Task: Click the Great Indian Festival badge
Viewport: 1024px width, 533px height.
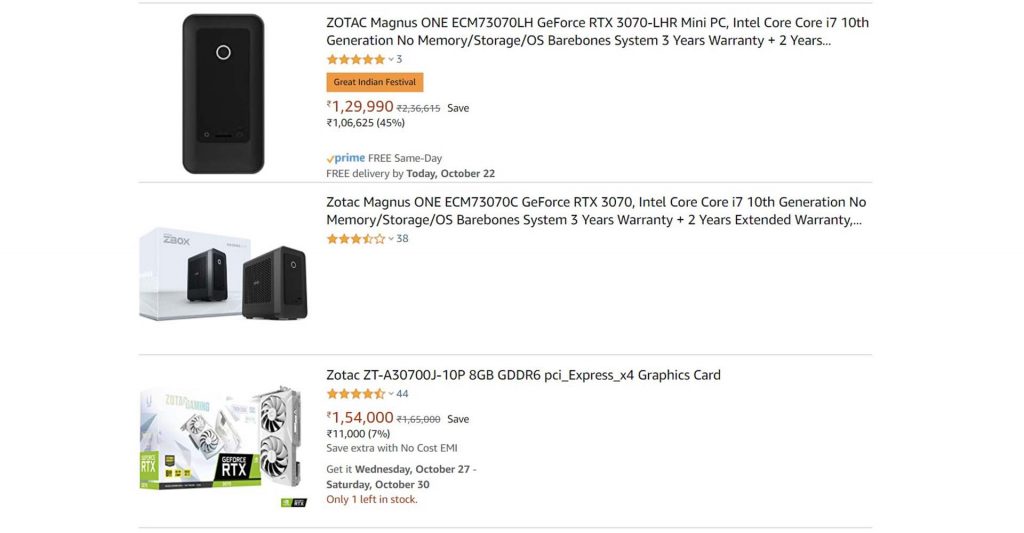Action: pos(375,82)
